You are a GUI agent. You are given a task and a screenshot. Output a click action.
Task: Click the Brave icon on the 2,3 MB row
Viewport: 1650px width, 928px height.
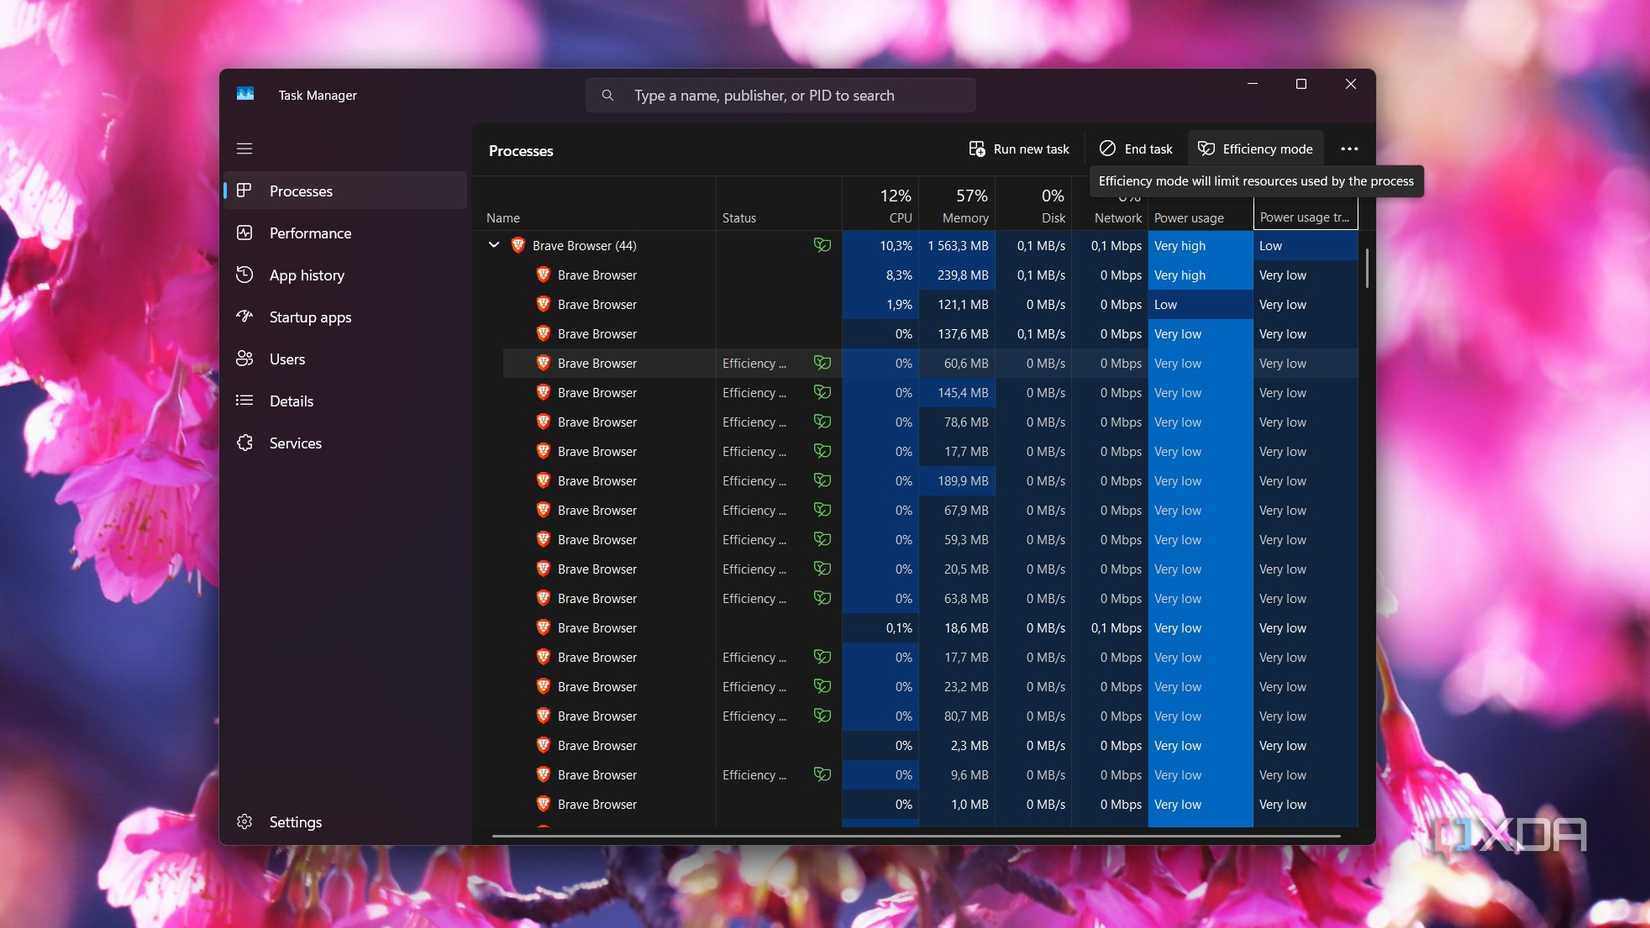pyautogui.click(x=543, y=745)
